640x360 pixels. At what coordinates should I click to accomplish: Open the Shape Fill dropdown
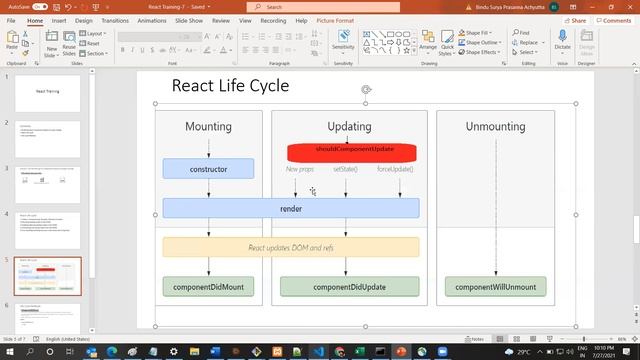point(475,33)
